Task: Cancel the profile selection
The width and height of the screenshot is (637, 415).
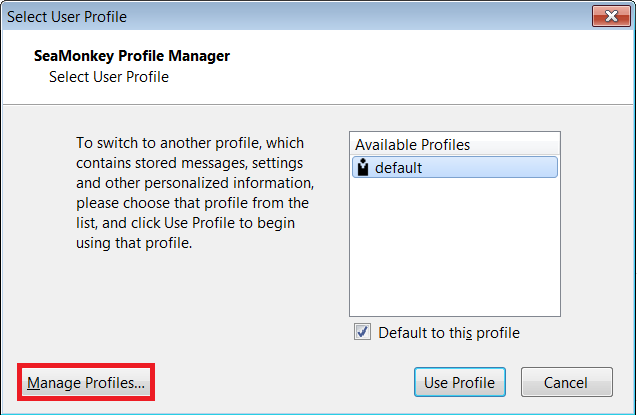Action: [567, 382]
